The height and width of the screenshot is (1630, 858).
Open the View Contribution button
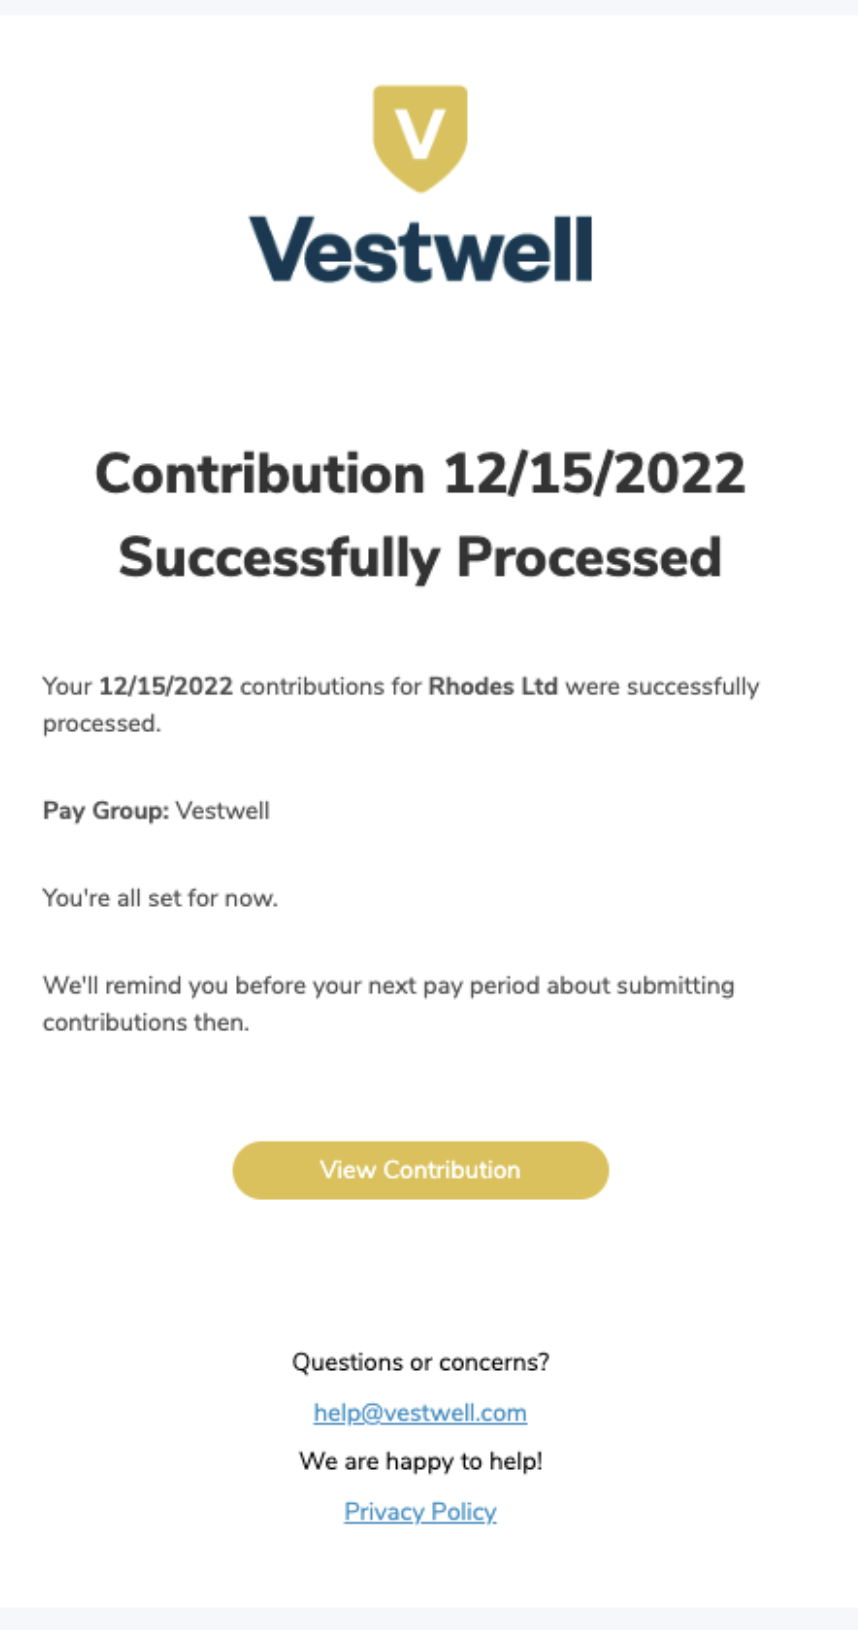(x=420, y=1170)
